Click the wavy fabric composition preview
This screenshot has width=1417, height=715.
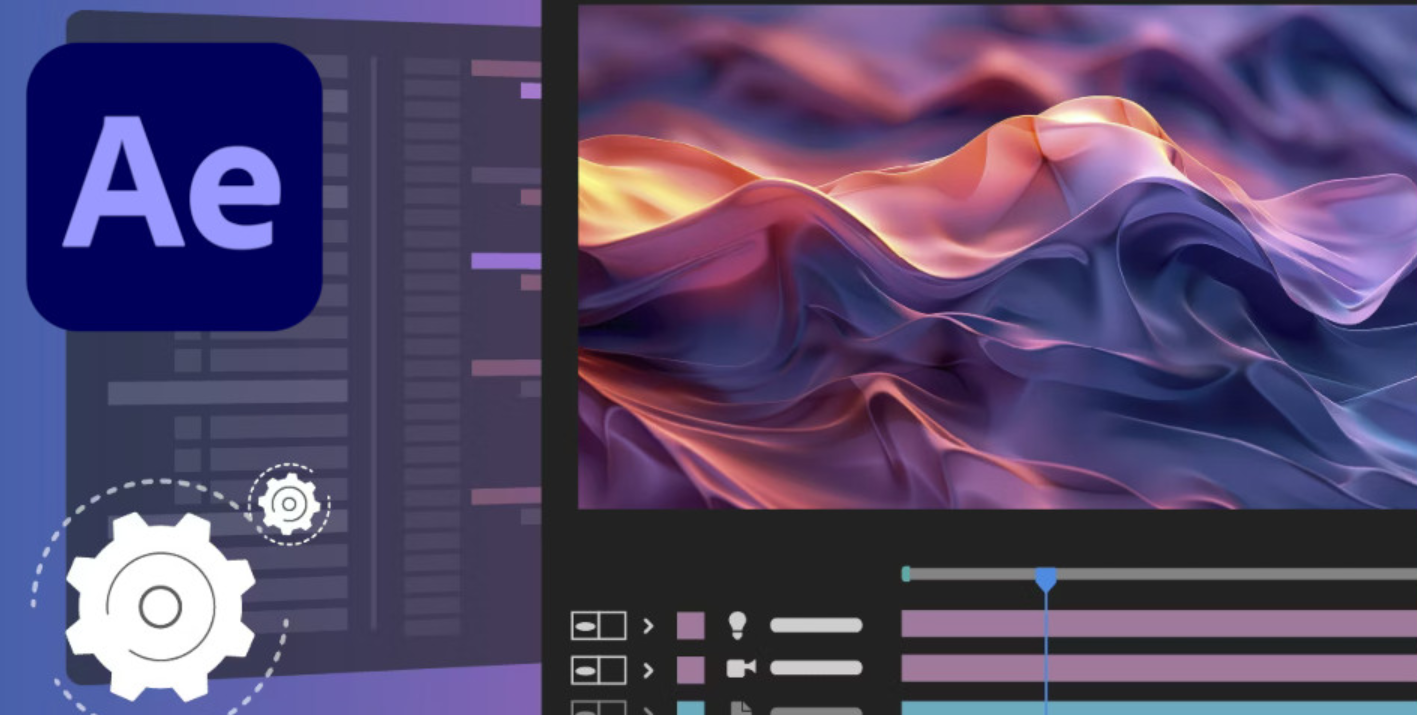(x=997, y=256)
